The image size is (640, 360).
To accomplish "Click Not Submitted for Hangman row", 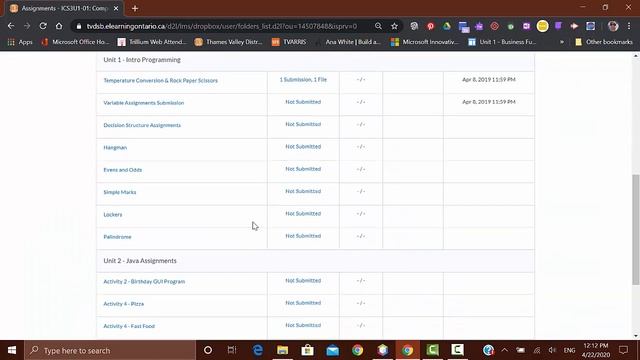I will tap(303, 147).
